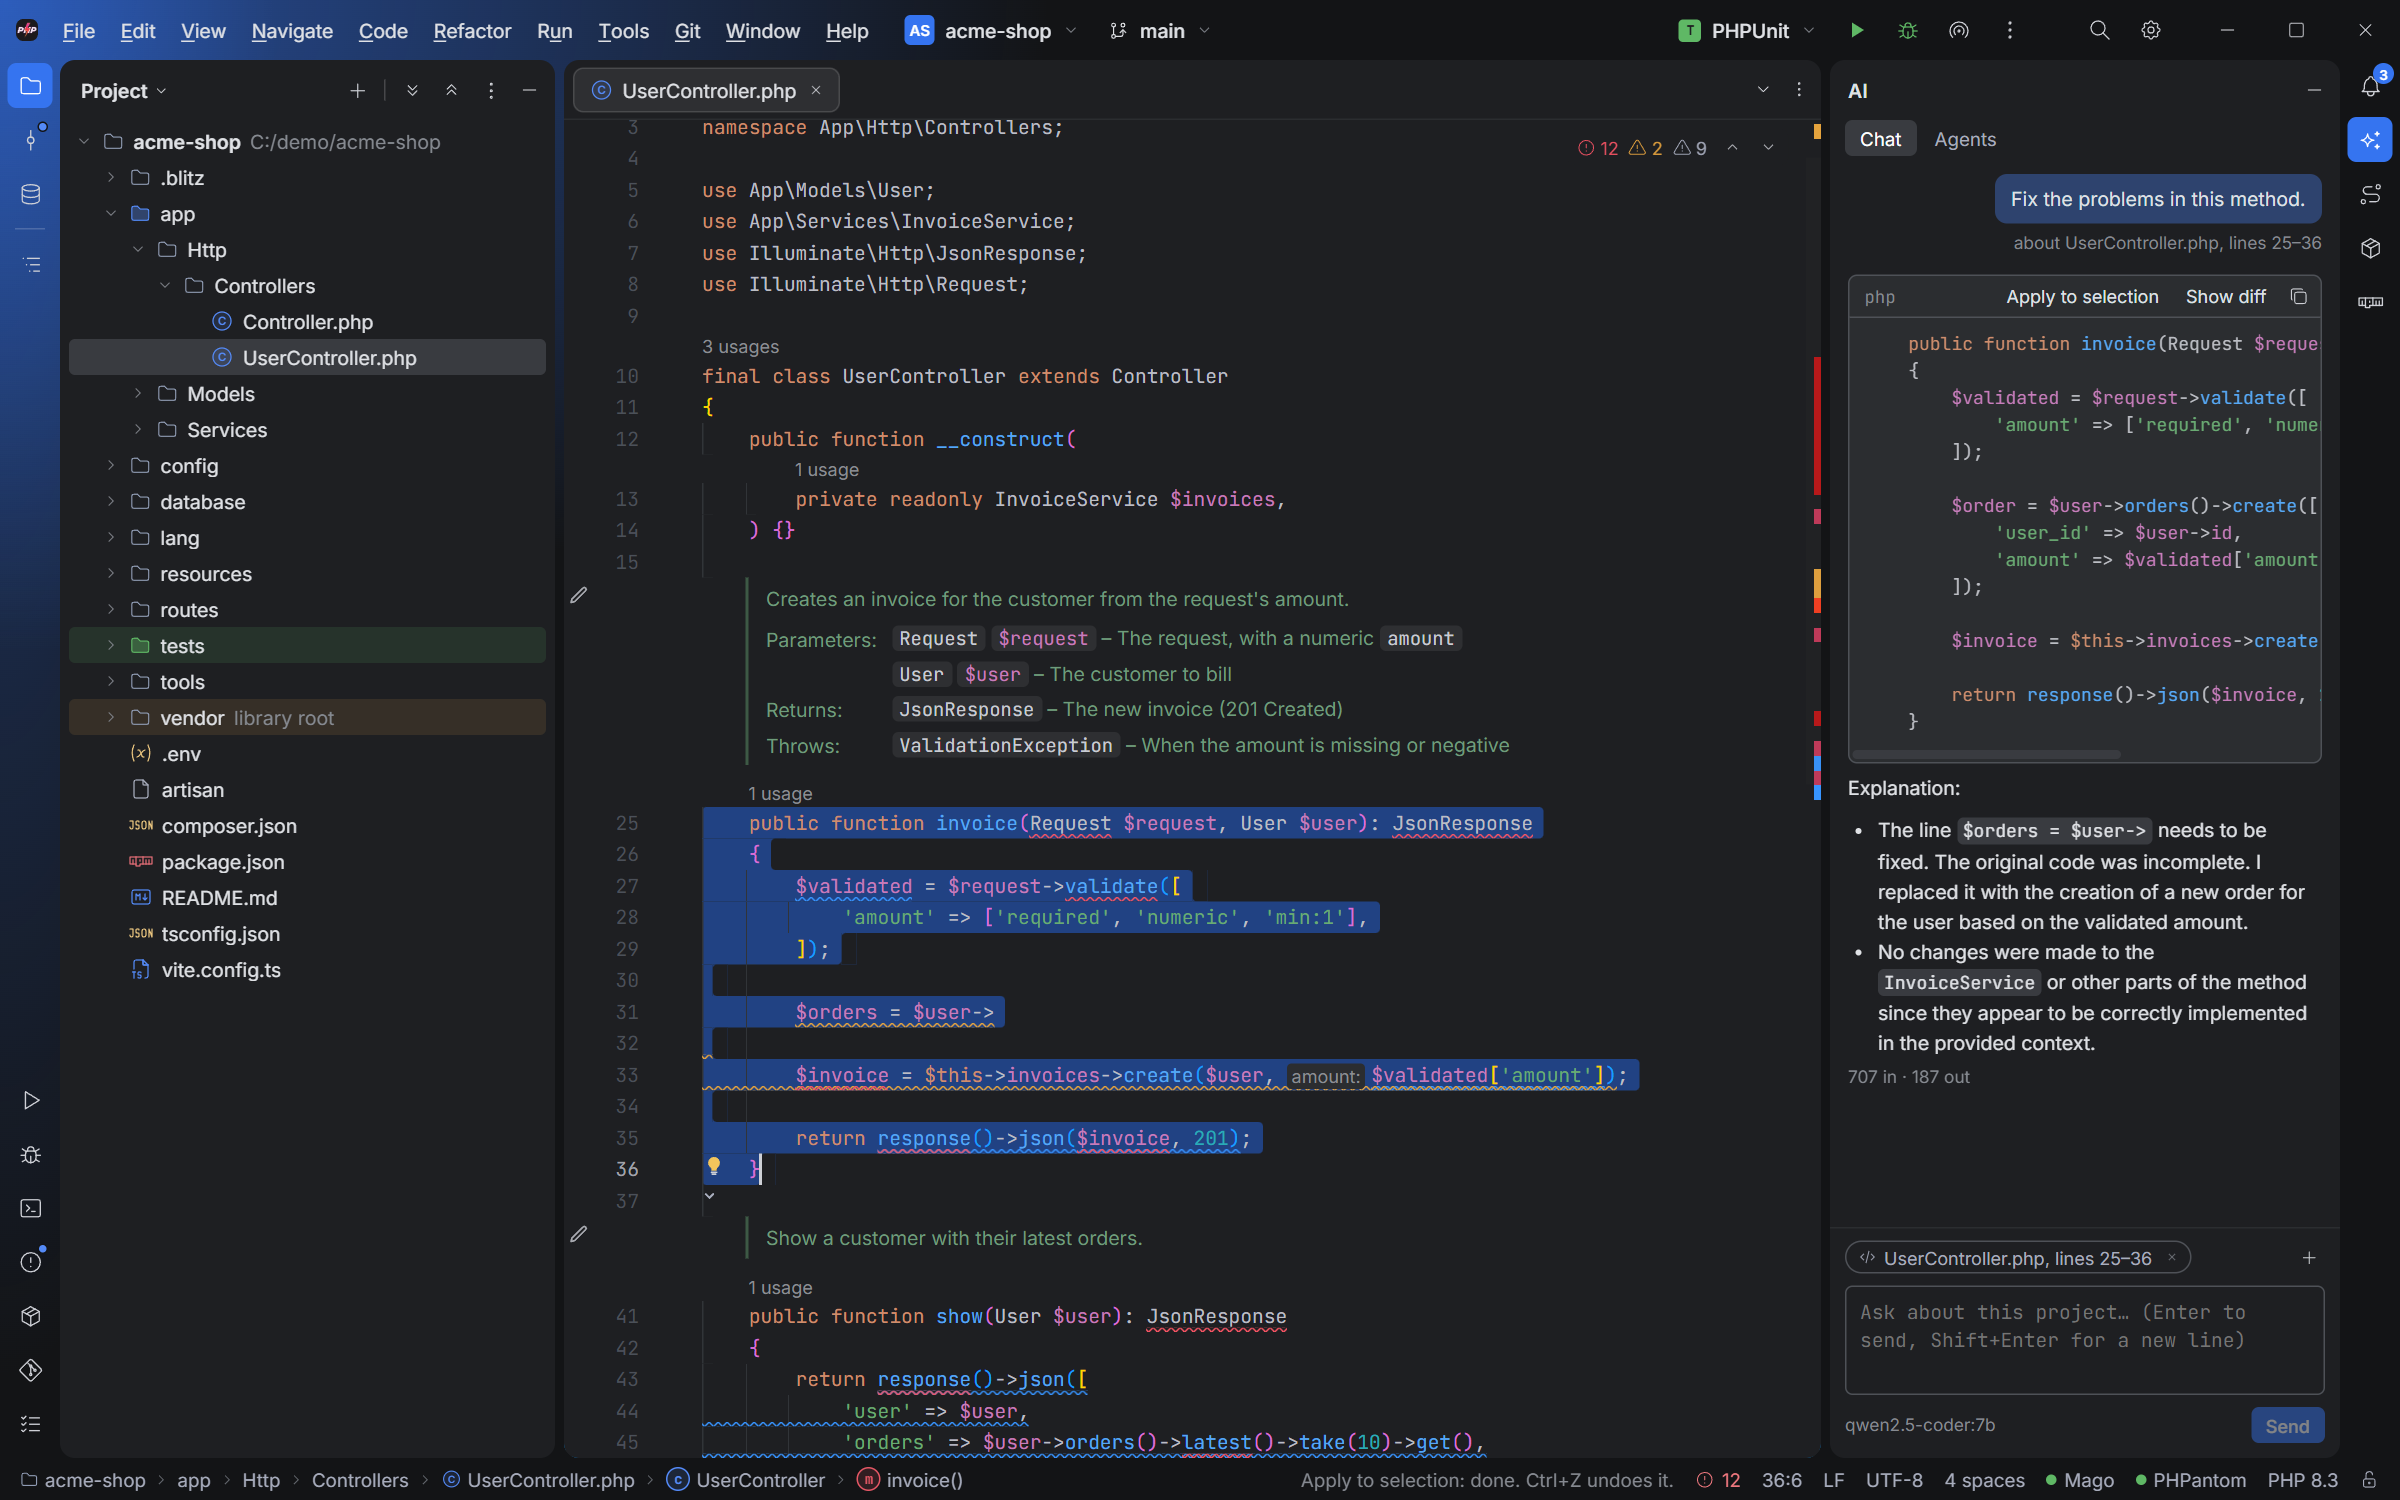
Task: Open more actions menu in main toolbar
Action: 2010,30
